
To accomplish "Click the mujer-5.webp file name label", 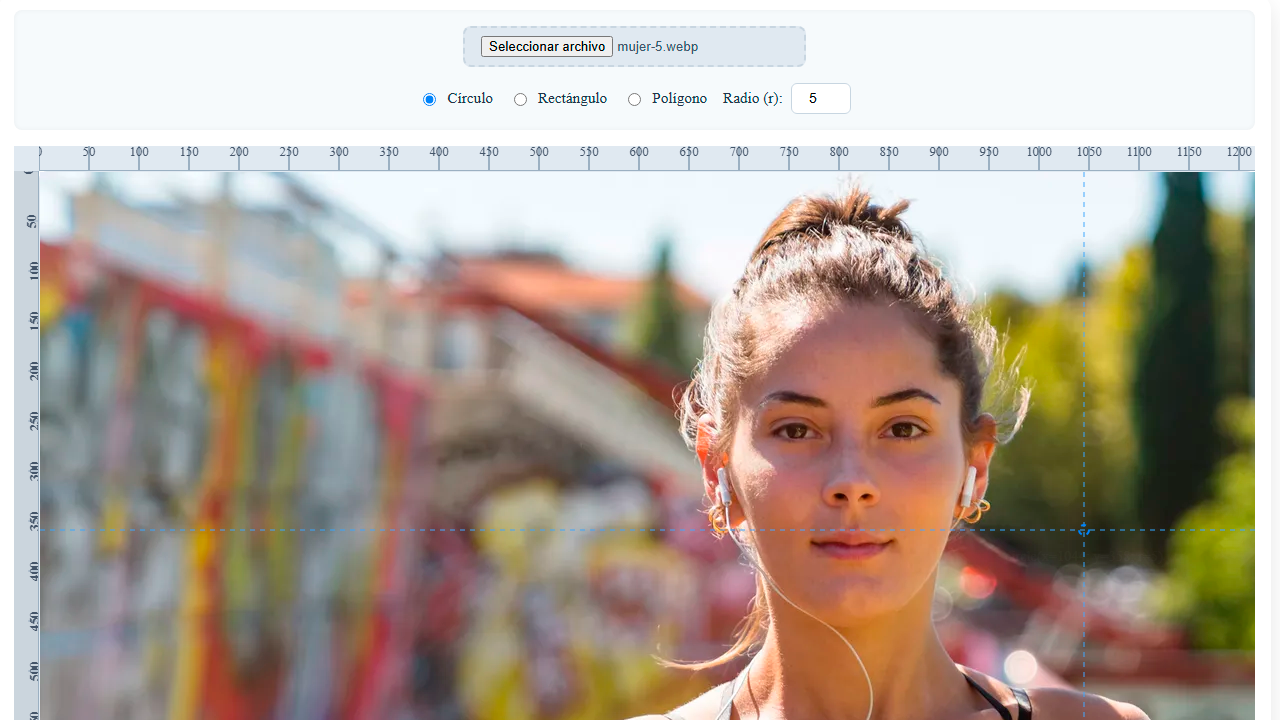I will pyautogui.click(x=657, y=47).
